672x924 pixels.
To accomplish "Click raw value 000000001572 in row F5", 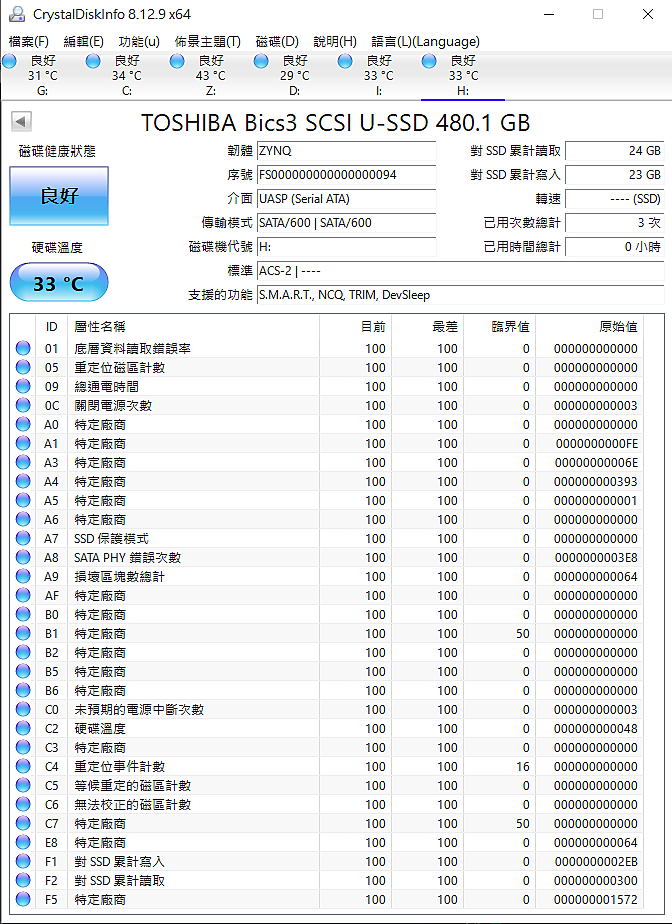I will pyautogui.click(x=595, y=900).
